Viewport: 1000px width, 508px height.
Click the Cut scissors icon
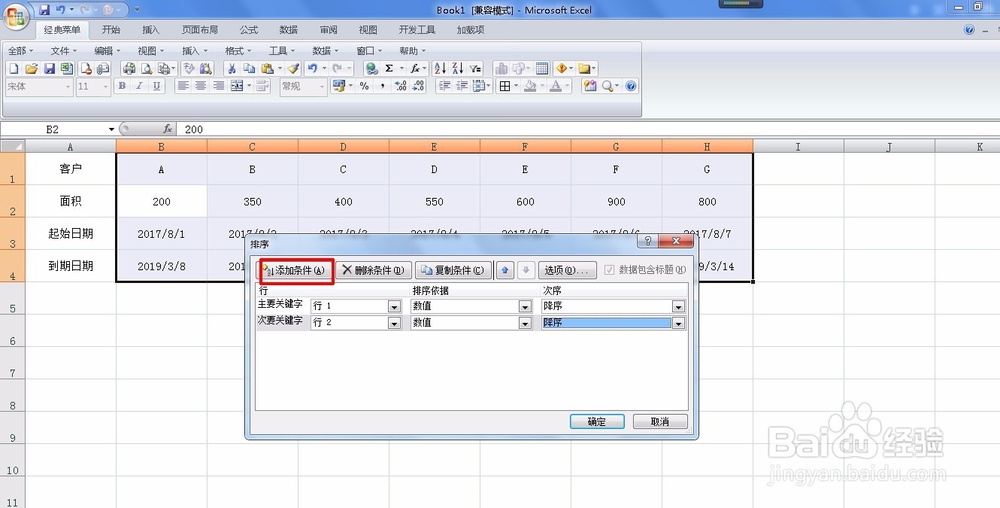232,69
